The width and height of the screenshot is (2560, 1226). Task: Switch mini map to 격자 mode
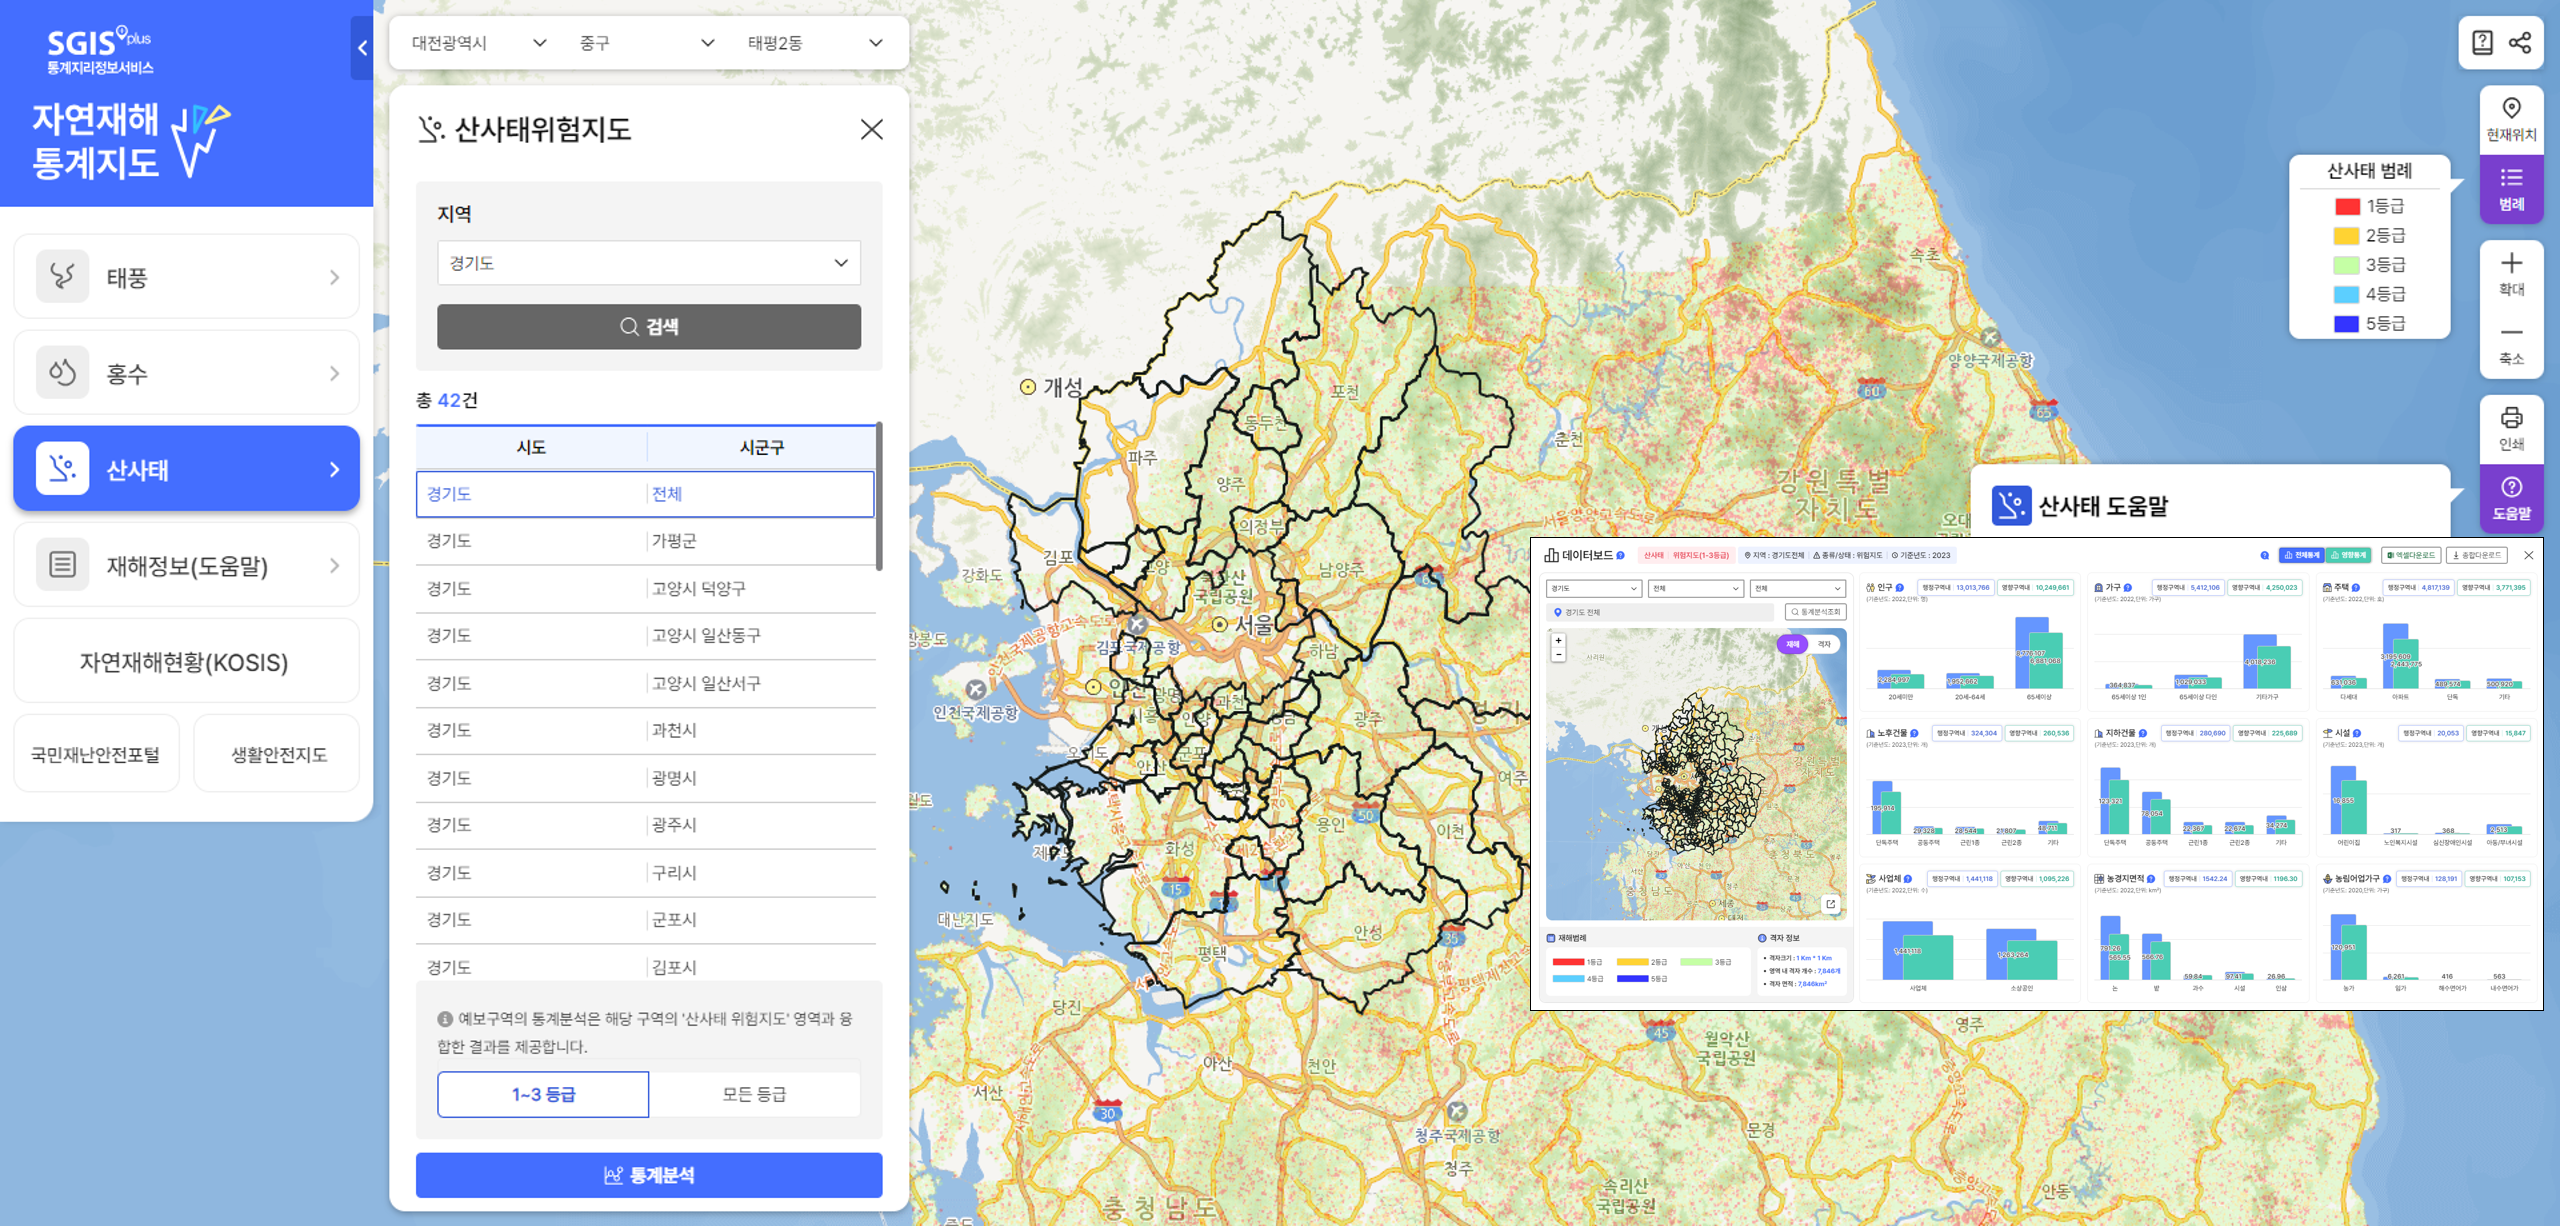click(1824, 644)
